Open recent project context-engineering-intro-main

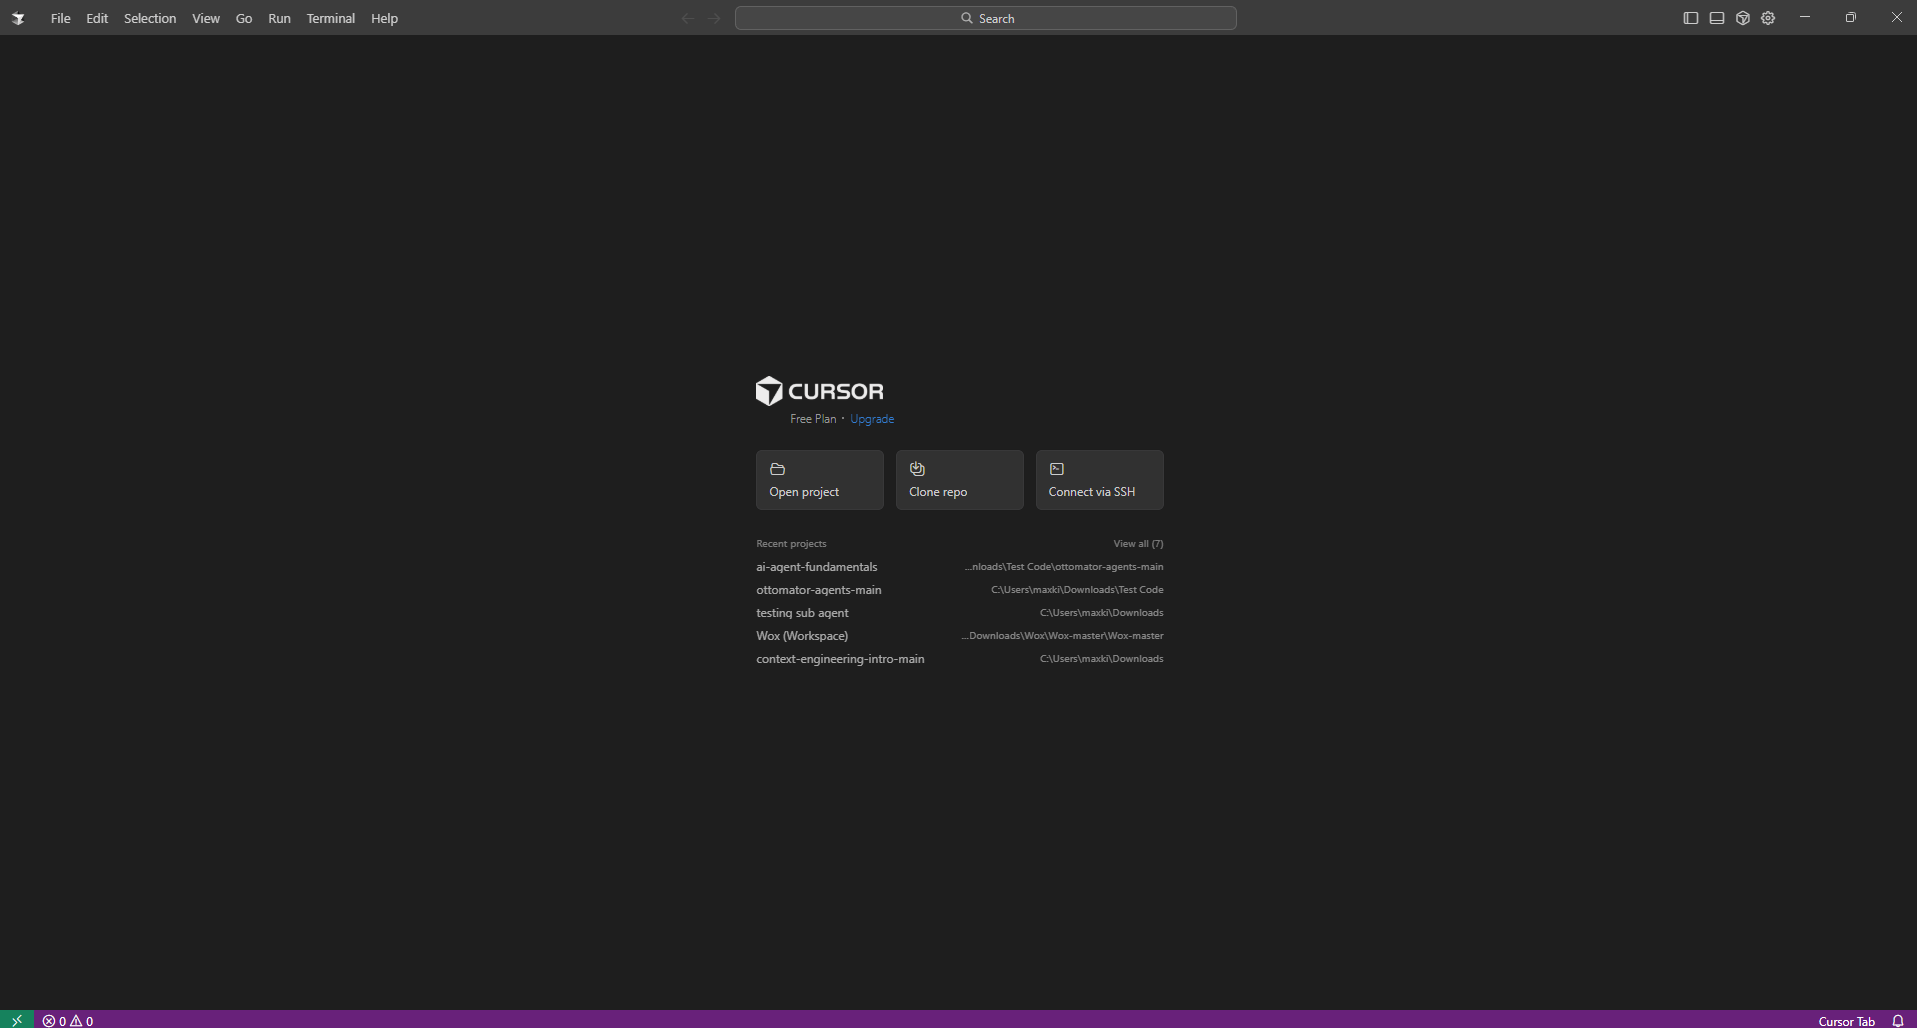point(960,659)
